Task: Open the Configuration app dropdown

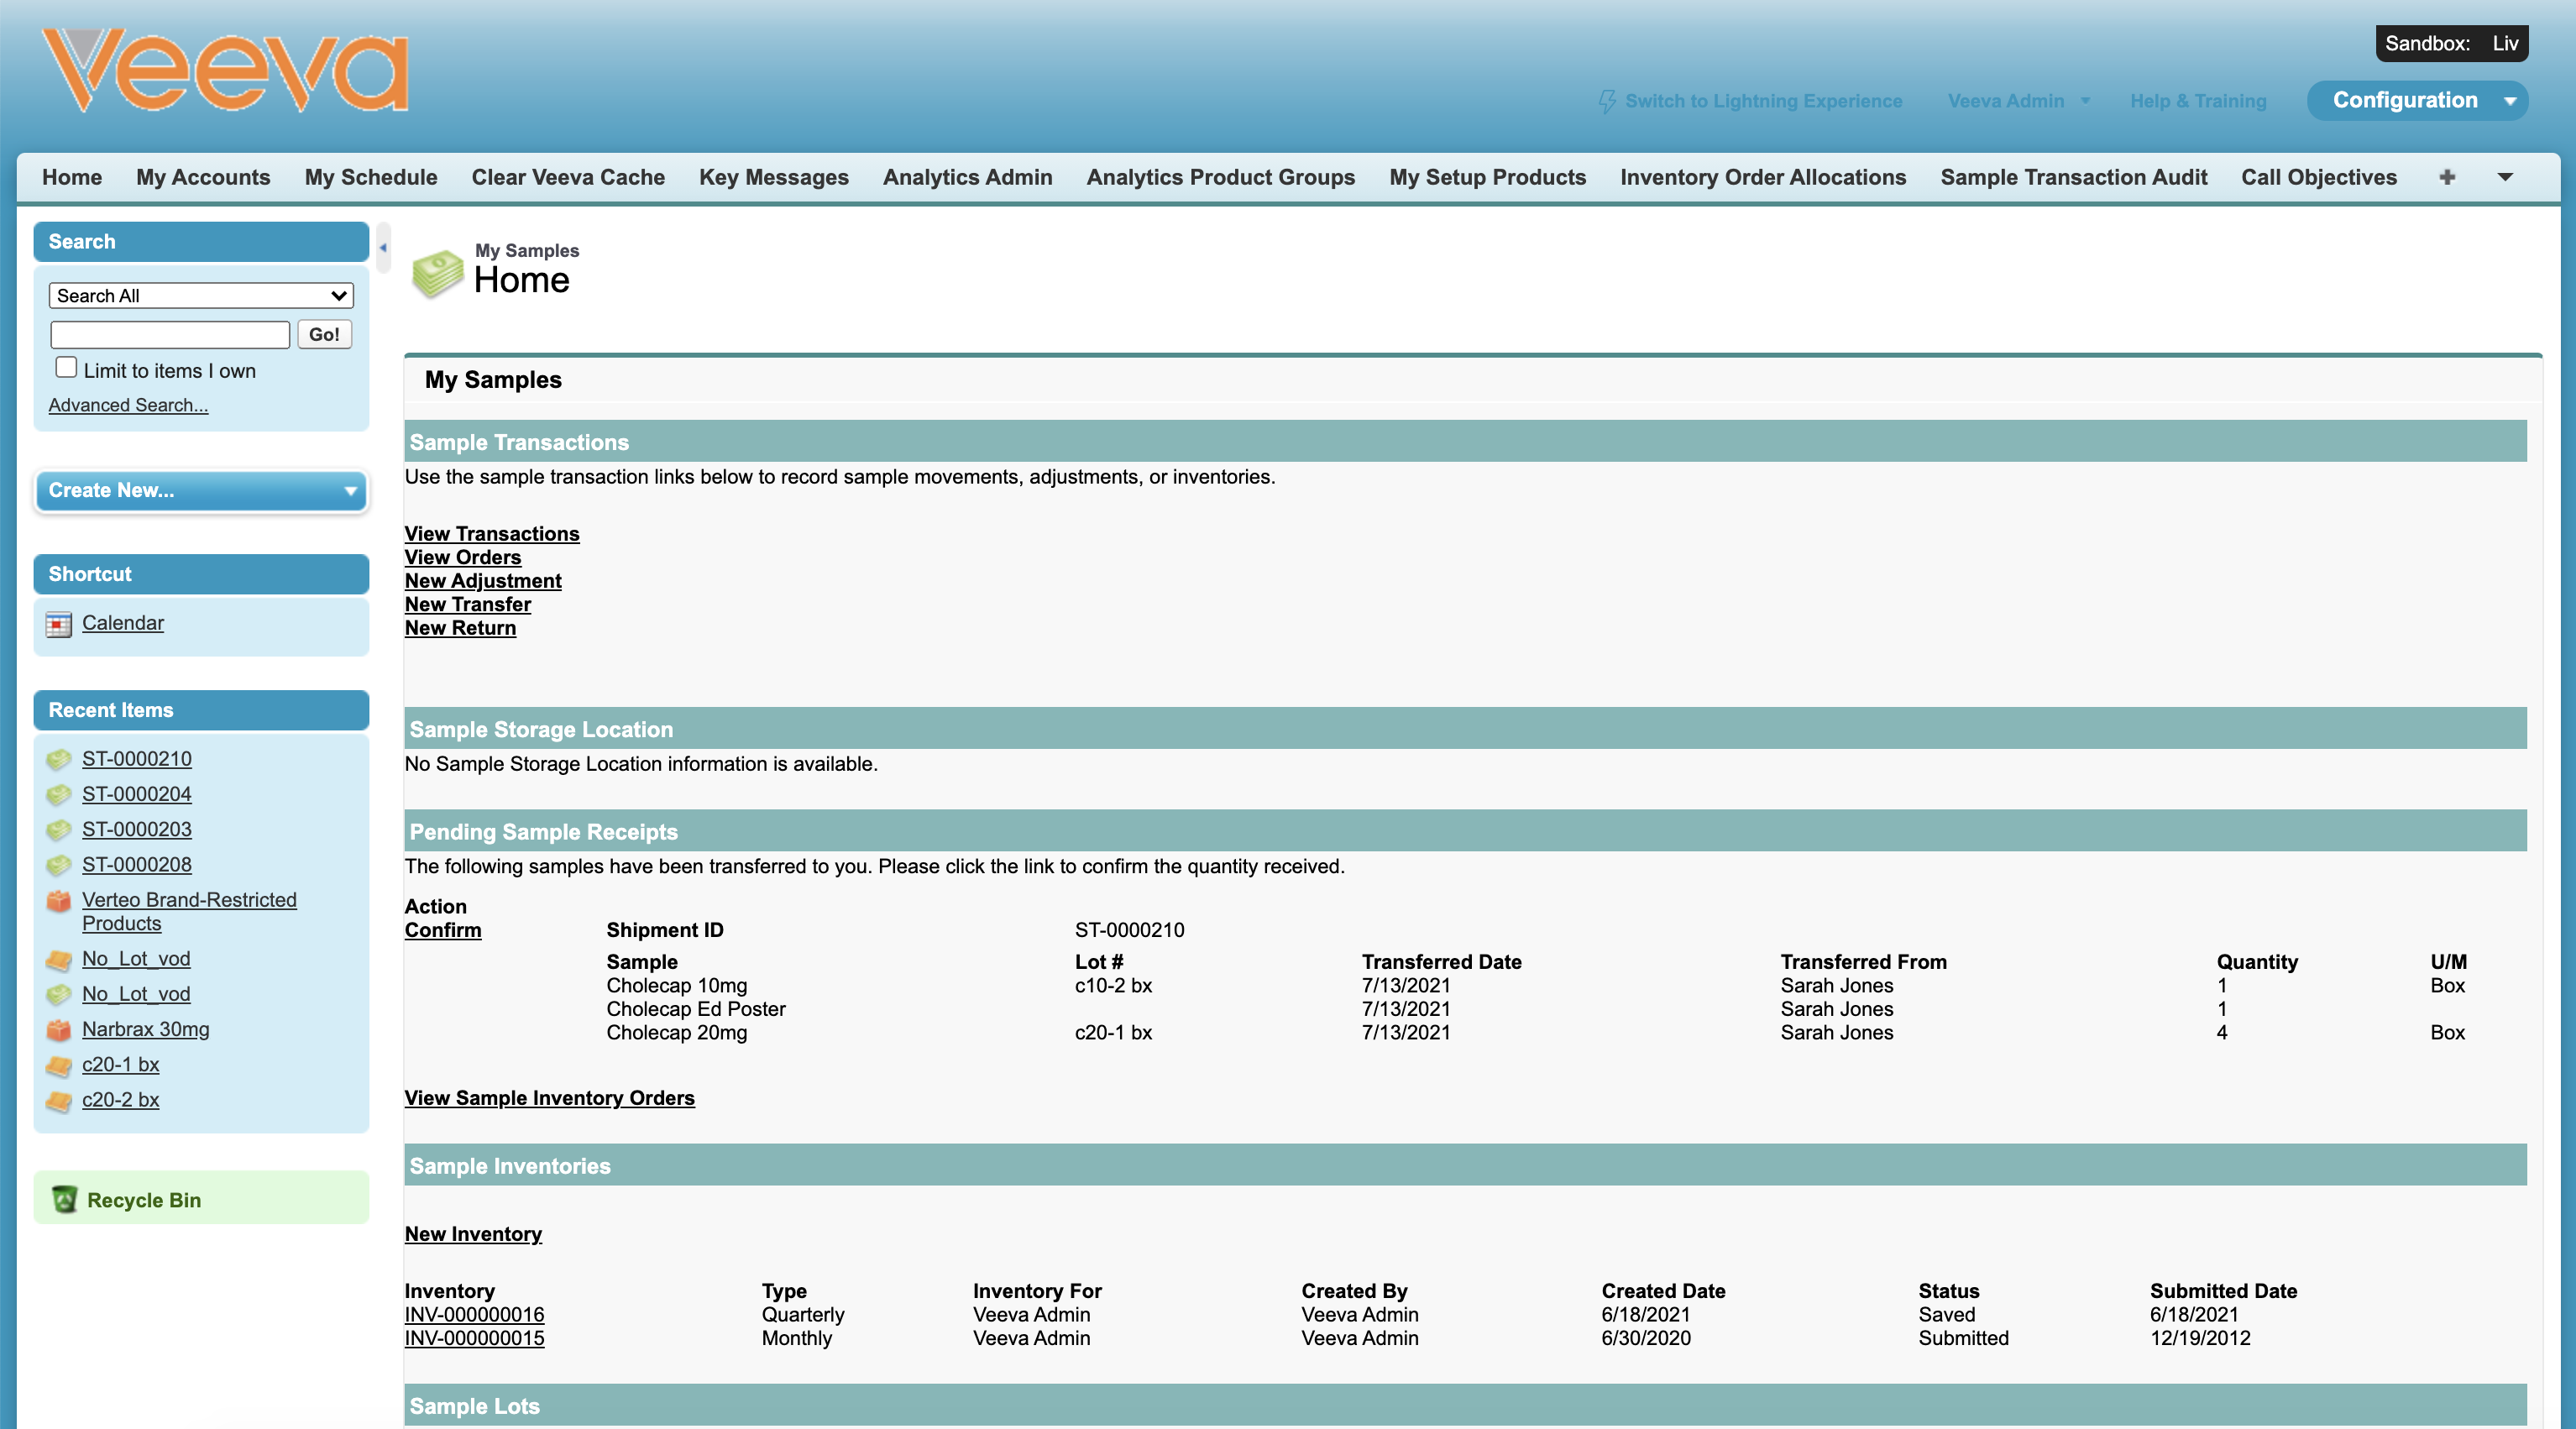Action: click(2509, 100)
